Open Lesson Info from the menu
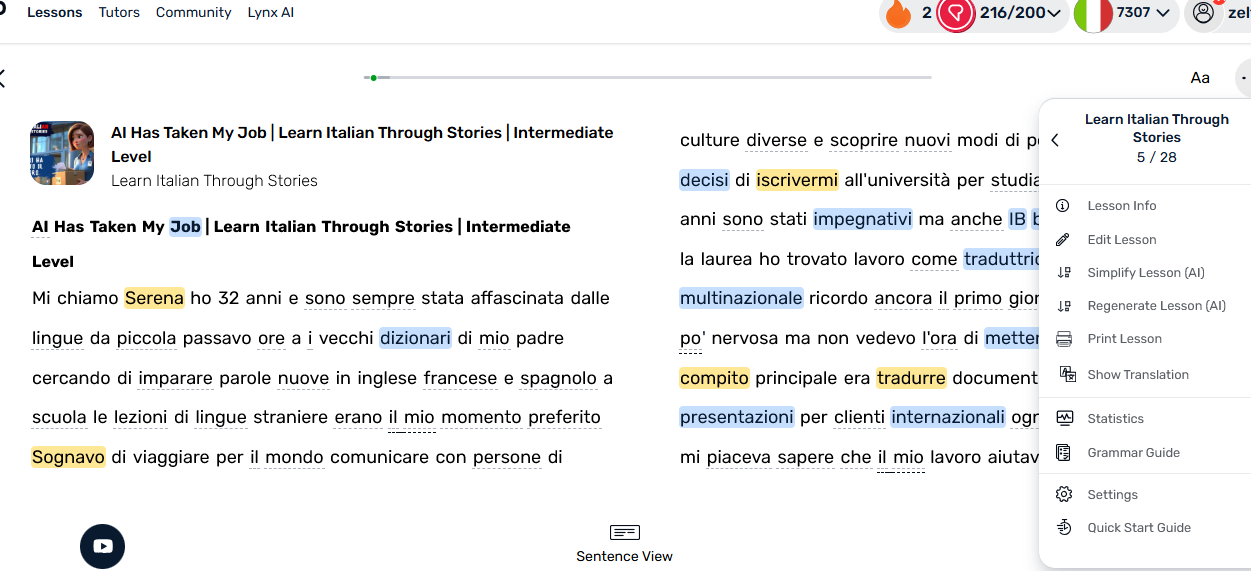1251x571 pixels. [x=1121, y=206]
